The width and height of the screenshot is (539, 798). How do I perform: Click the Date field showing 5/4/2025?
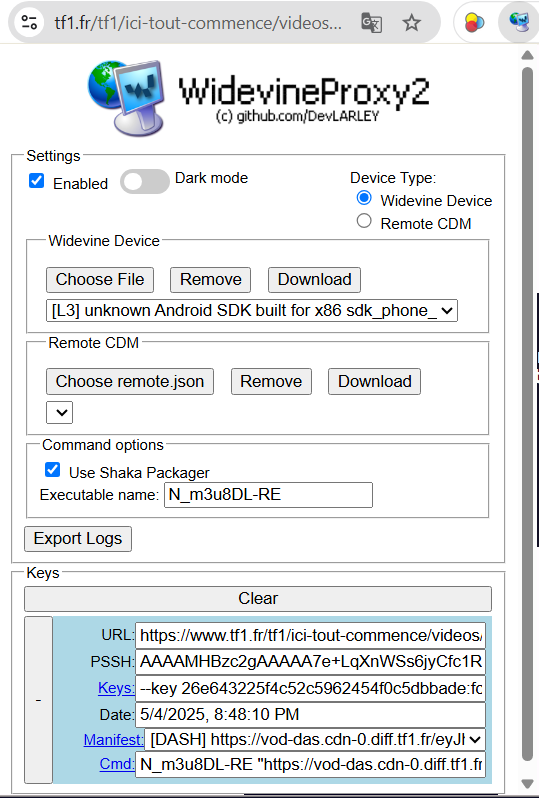(x=310, y=715)
